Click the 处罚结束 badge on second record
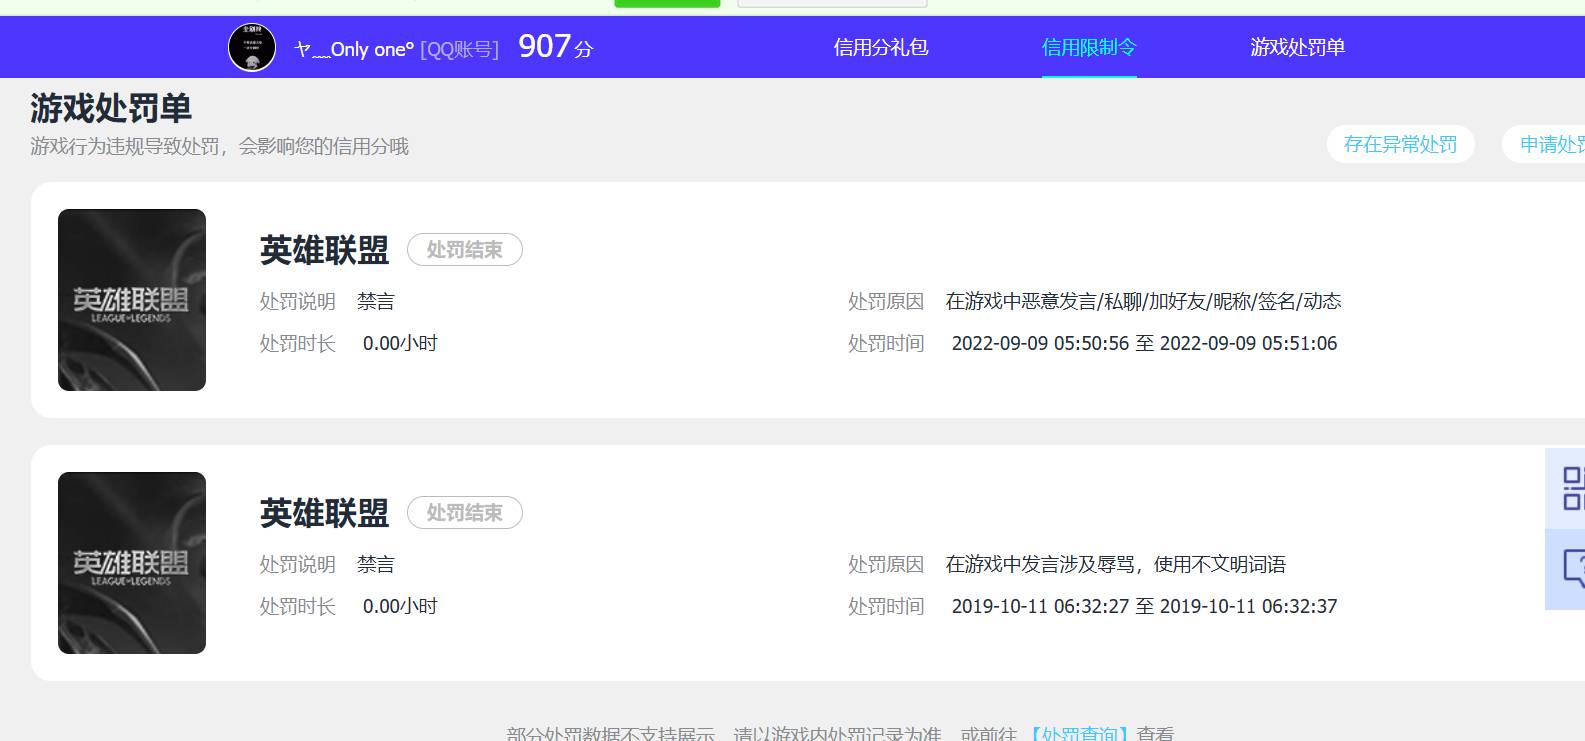The image size is (1585, 741). (464, 513)
